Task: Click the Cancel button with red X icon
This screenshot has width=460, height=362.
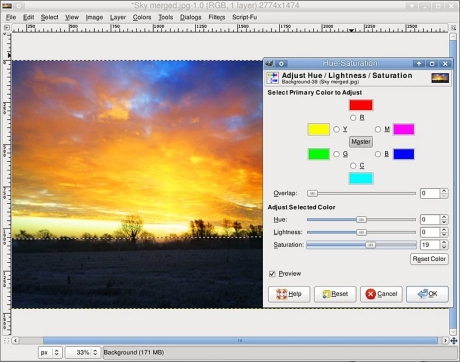Action: (381, 294)
